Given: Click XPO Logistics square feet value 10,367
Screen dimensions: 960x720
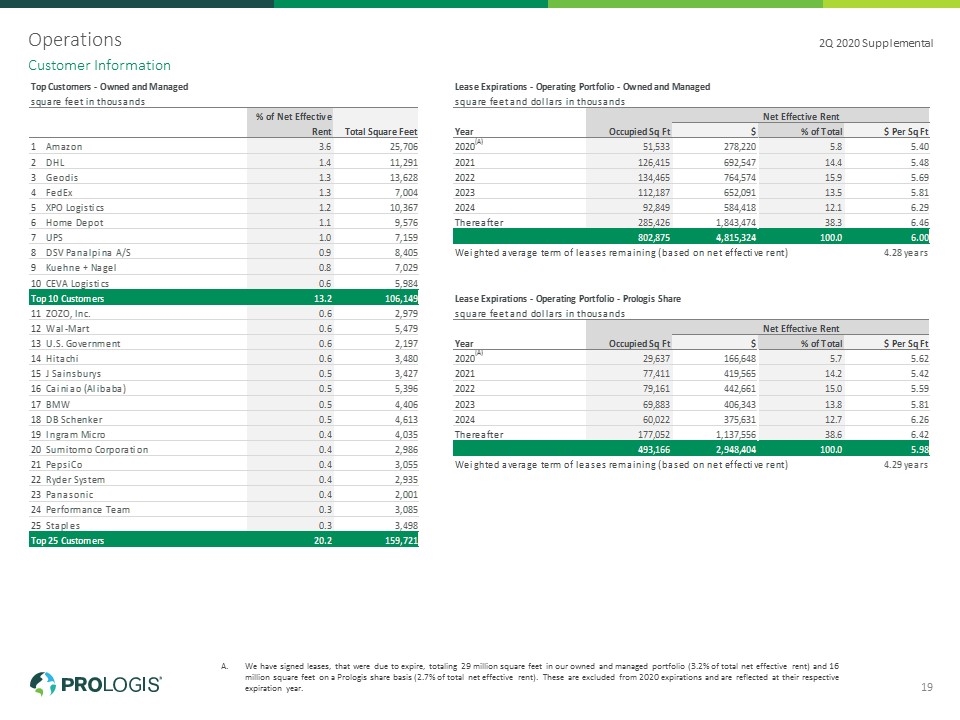Looking at the screenshot, I should (x=403, y=208).
